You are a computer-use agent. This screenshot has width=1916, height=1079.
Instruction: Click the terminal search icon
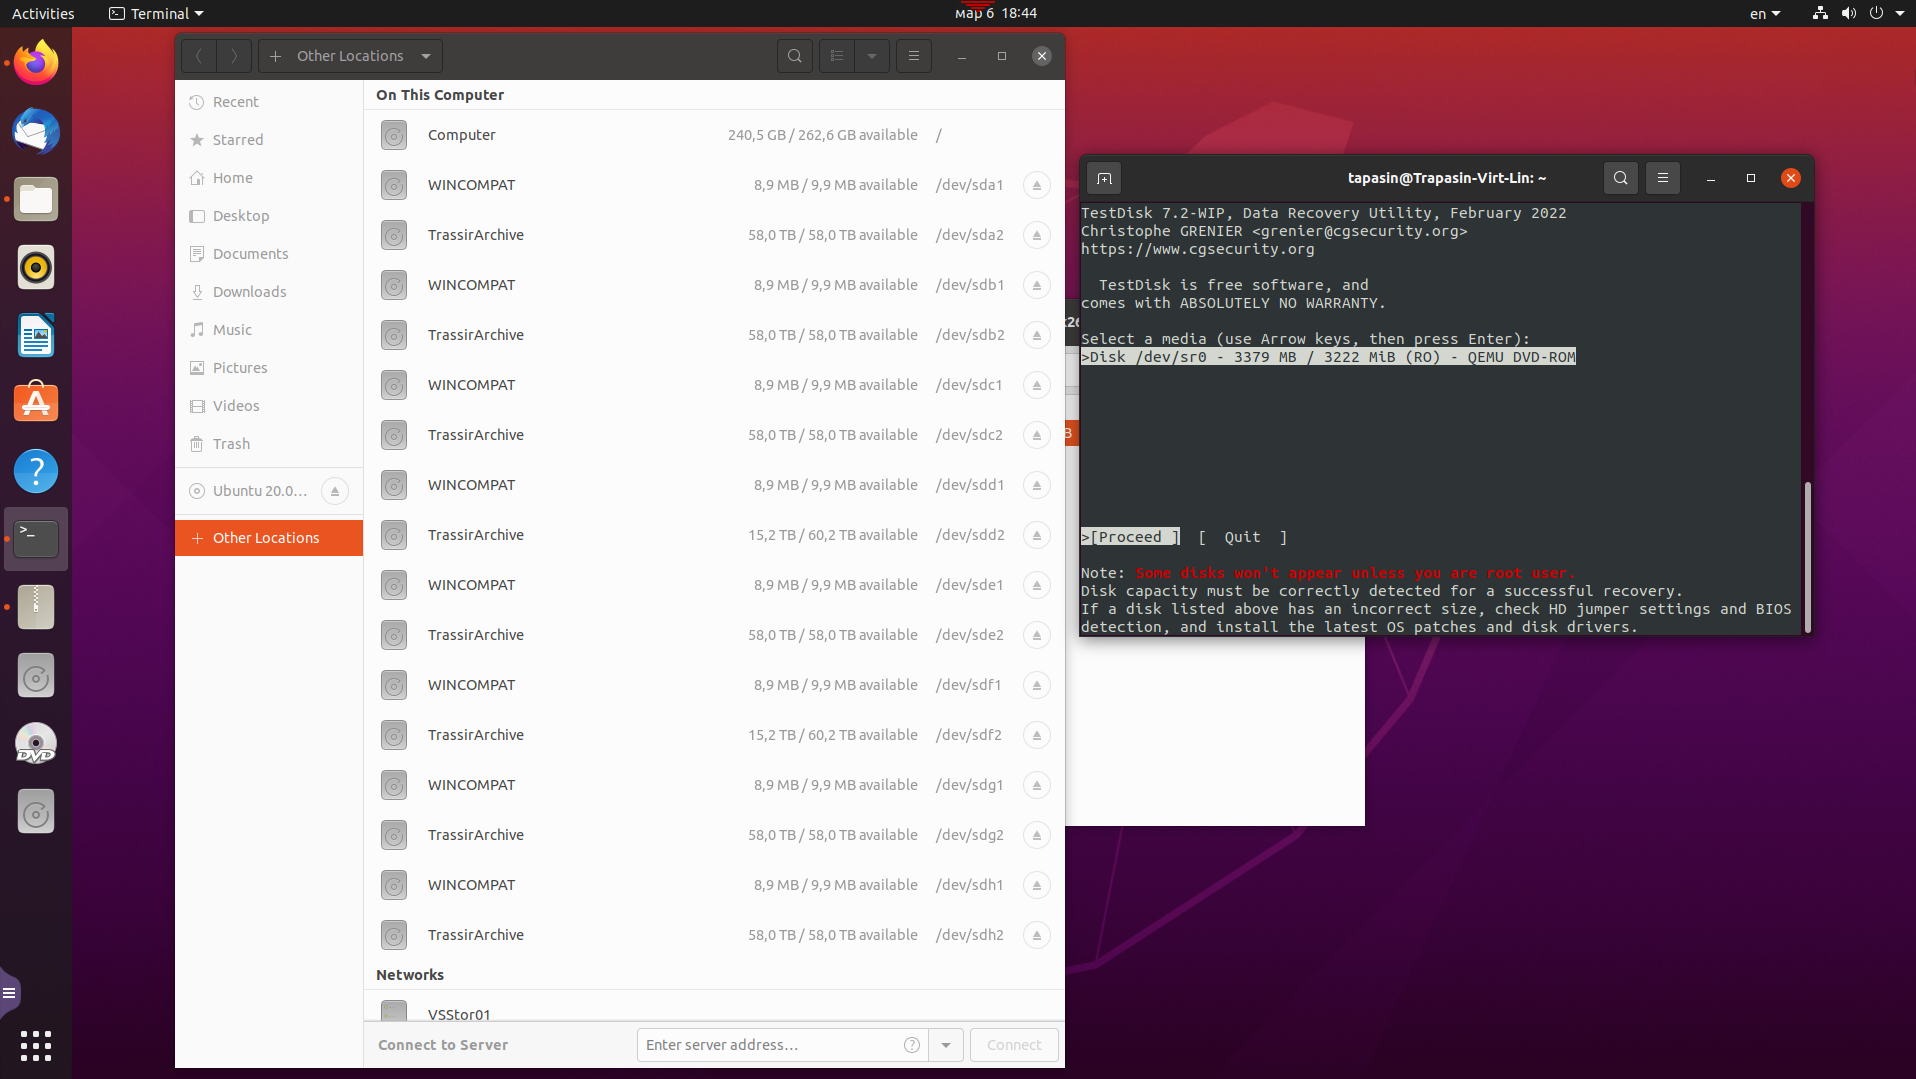pyautogui.click(x=1621, y=178)
